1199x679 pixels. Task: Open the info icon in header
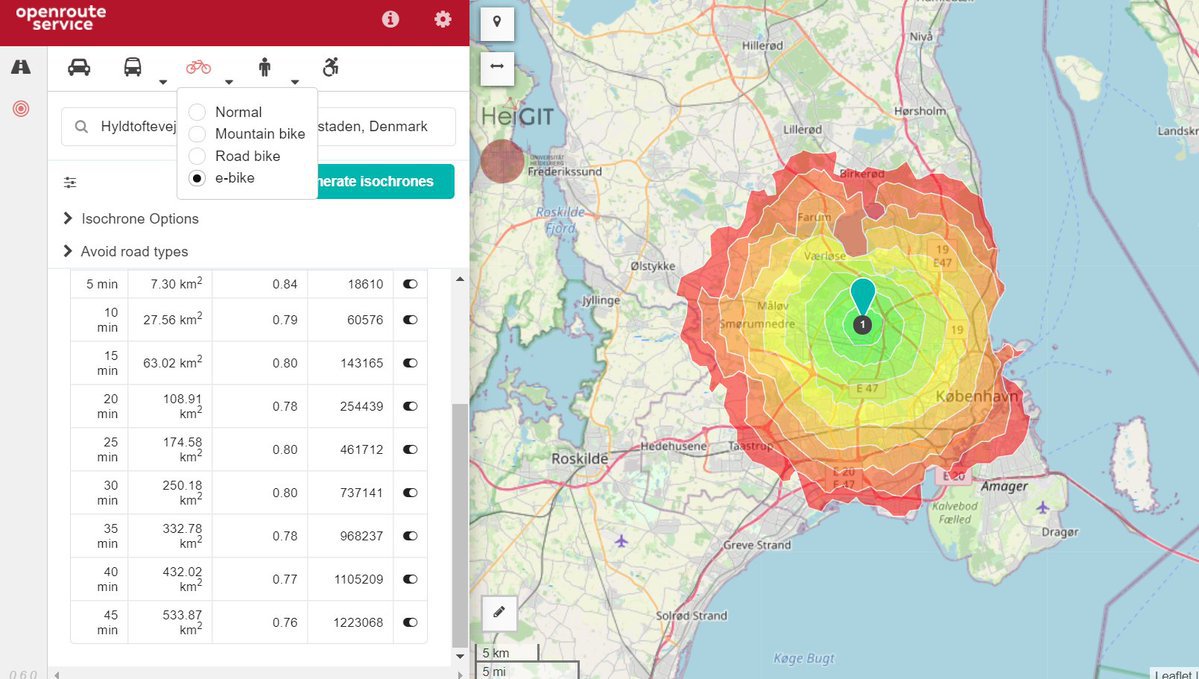click(391, 19)
